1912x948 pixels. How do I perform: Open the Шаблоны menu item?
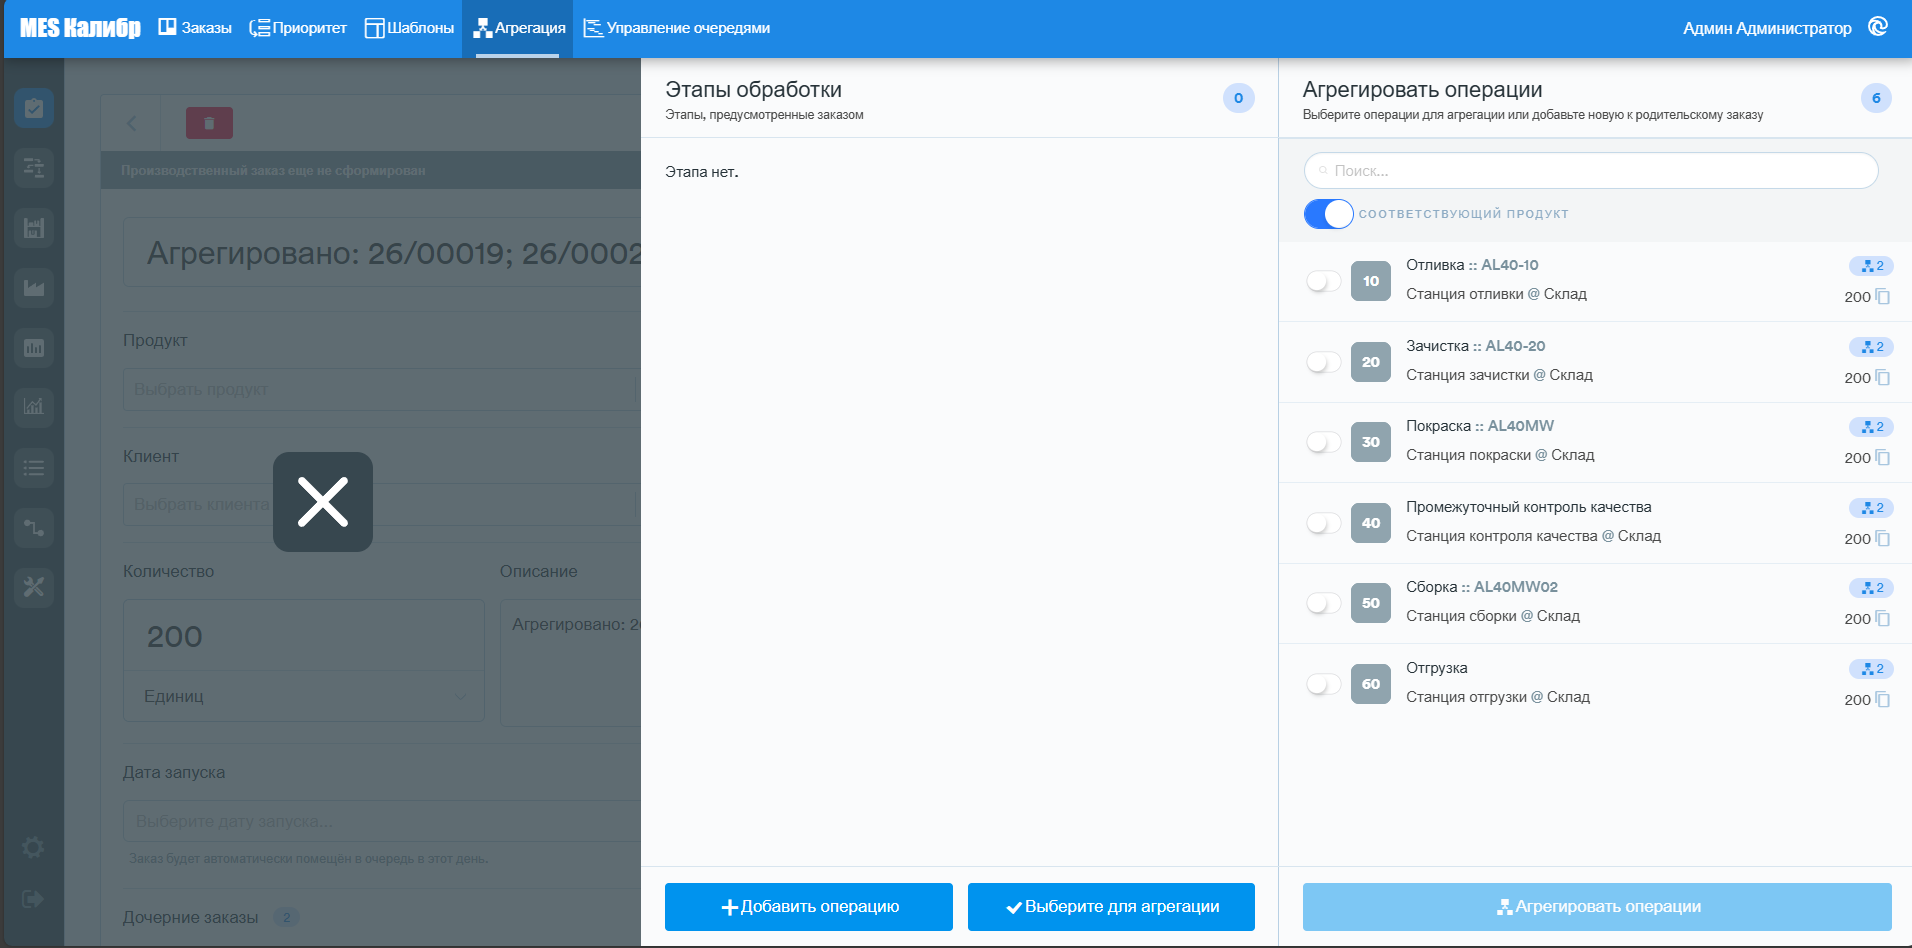409,28
